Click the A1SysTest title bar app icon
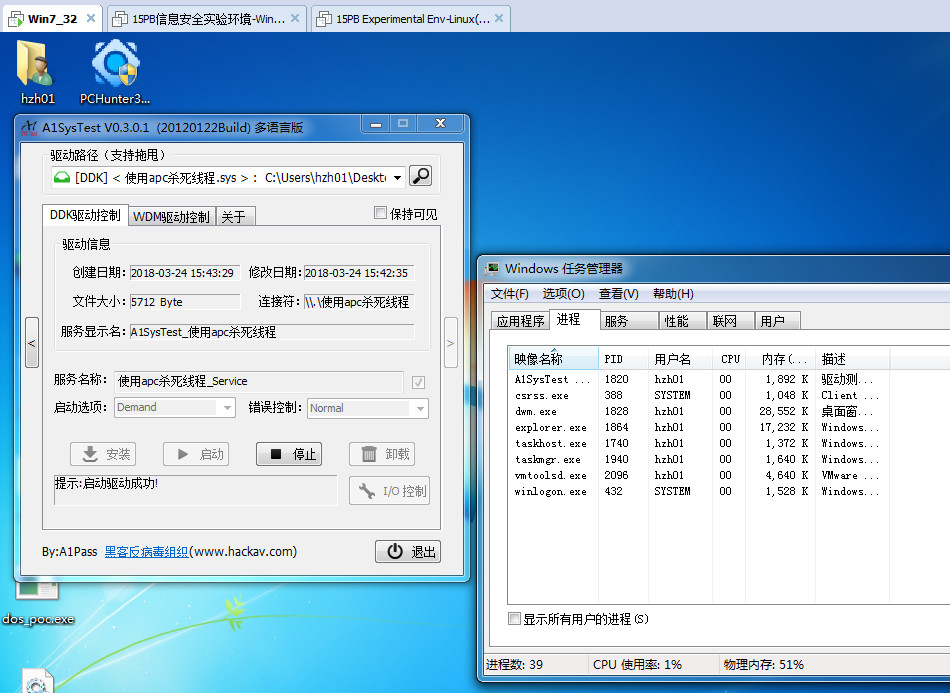 point(28,128)
